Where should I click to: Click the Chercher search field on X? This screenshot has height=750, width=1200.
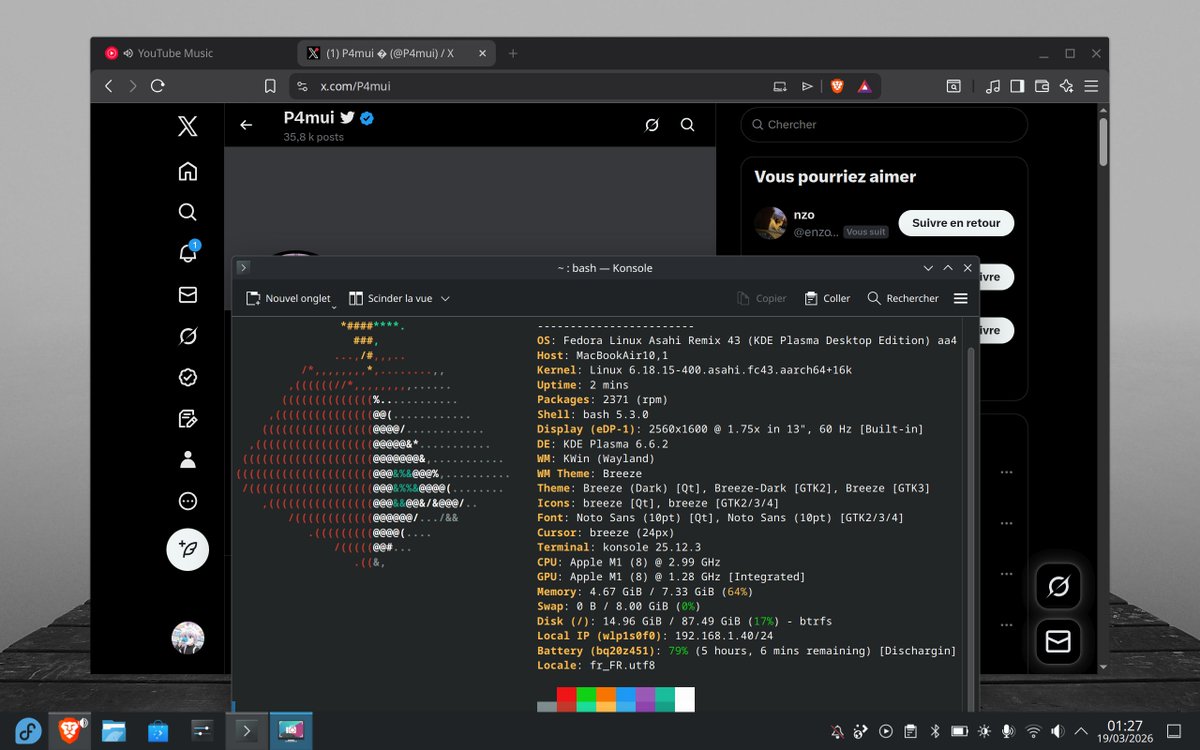click(884, 125)
